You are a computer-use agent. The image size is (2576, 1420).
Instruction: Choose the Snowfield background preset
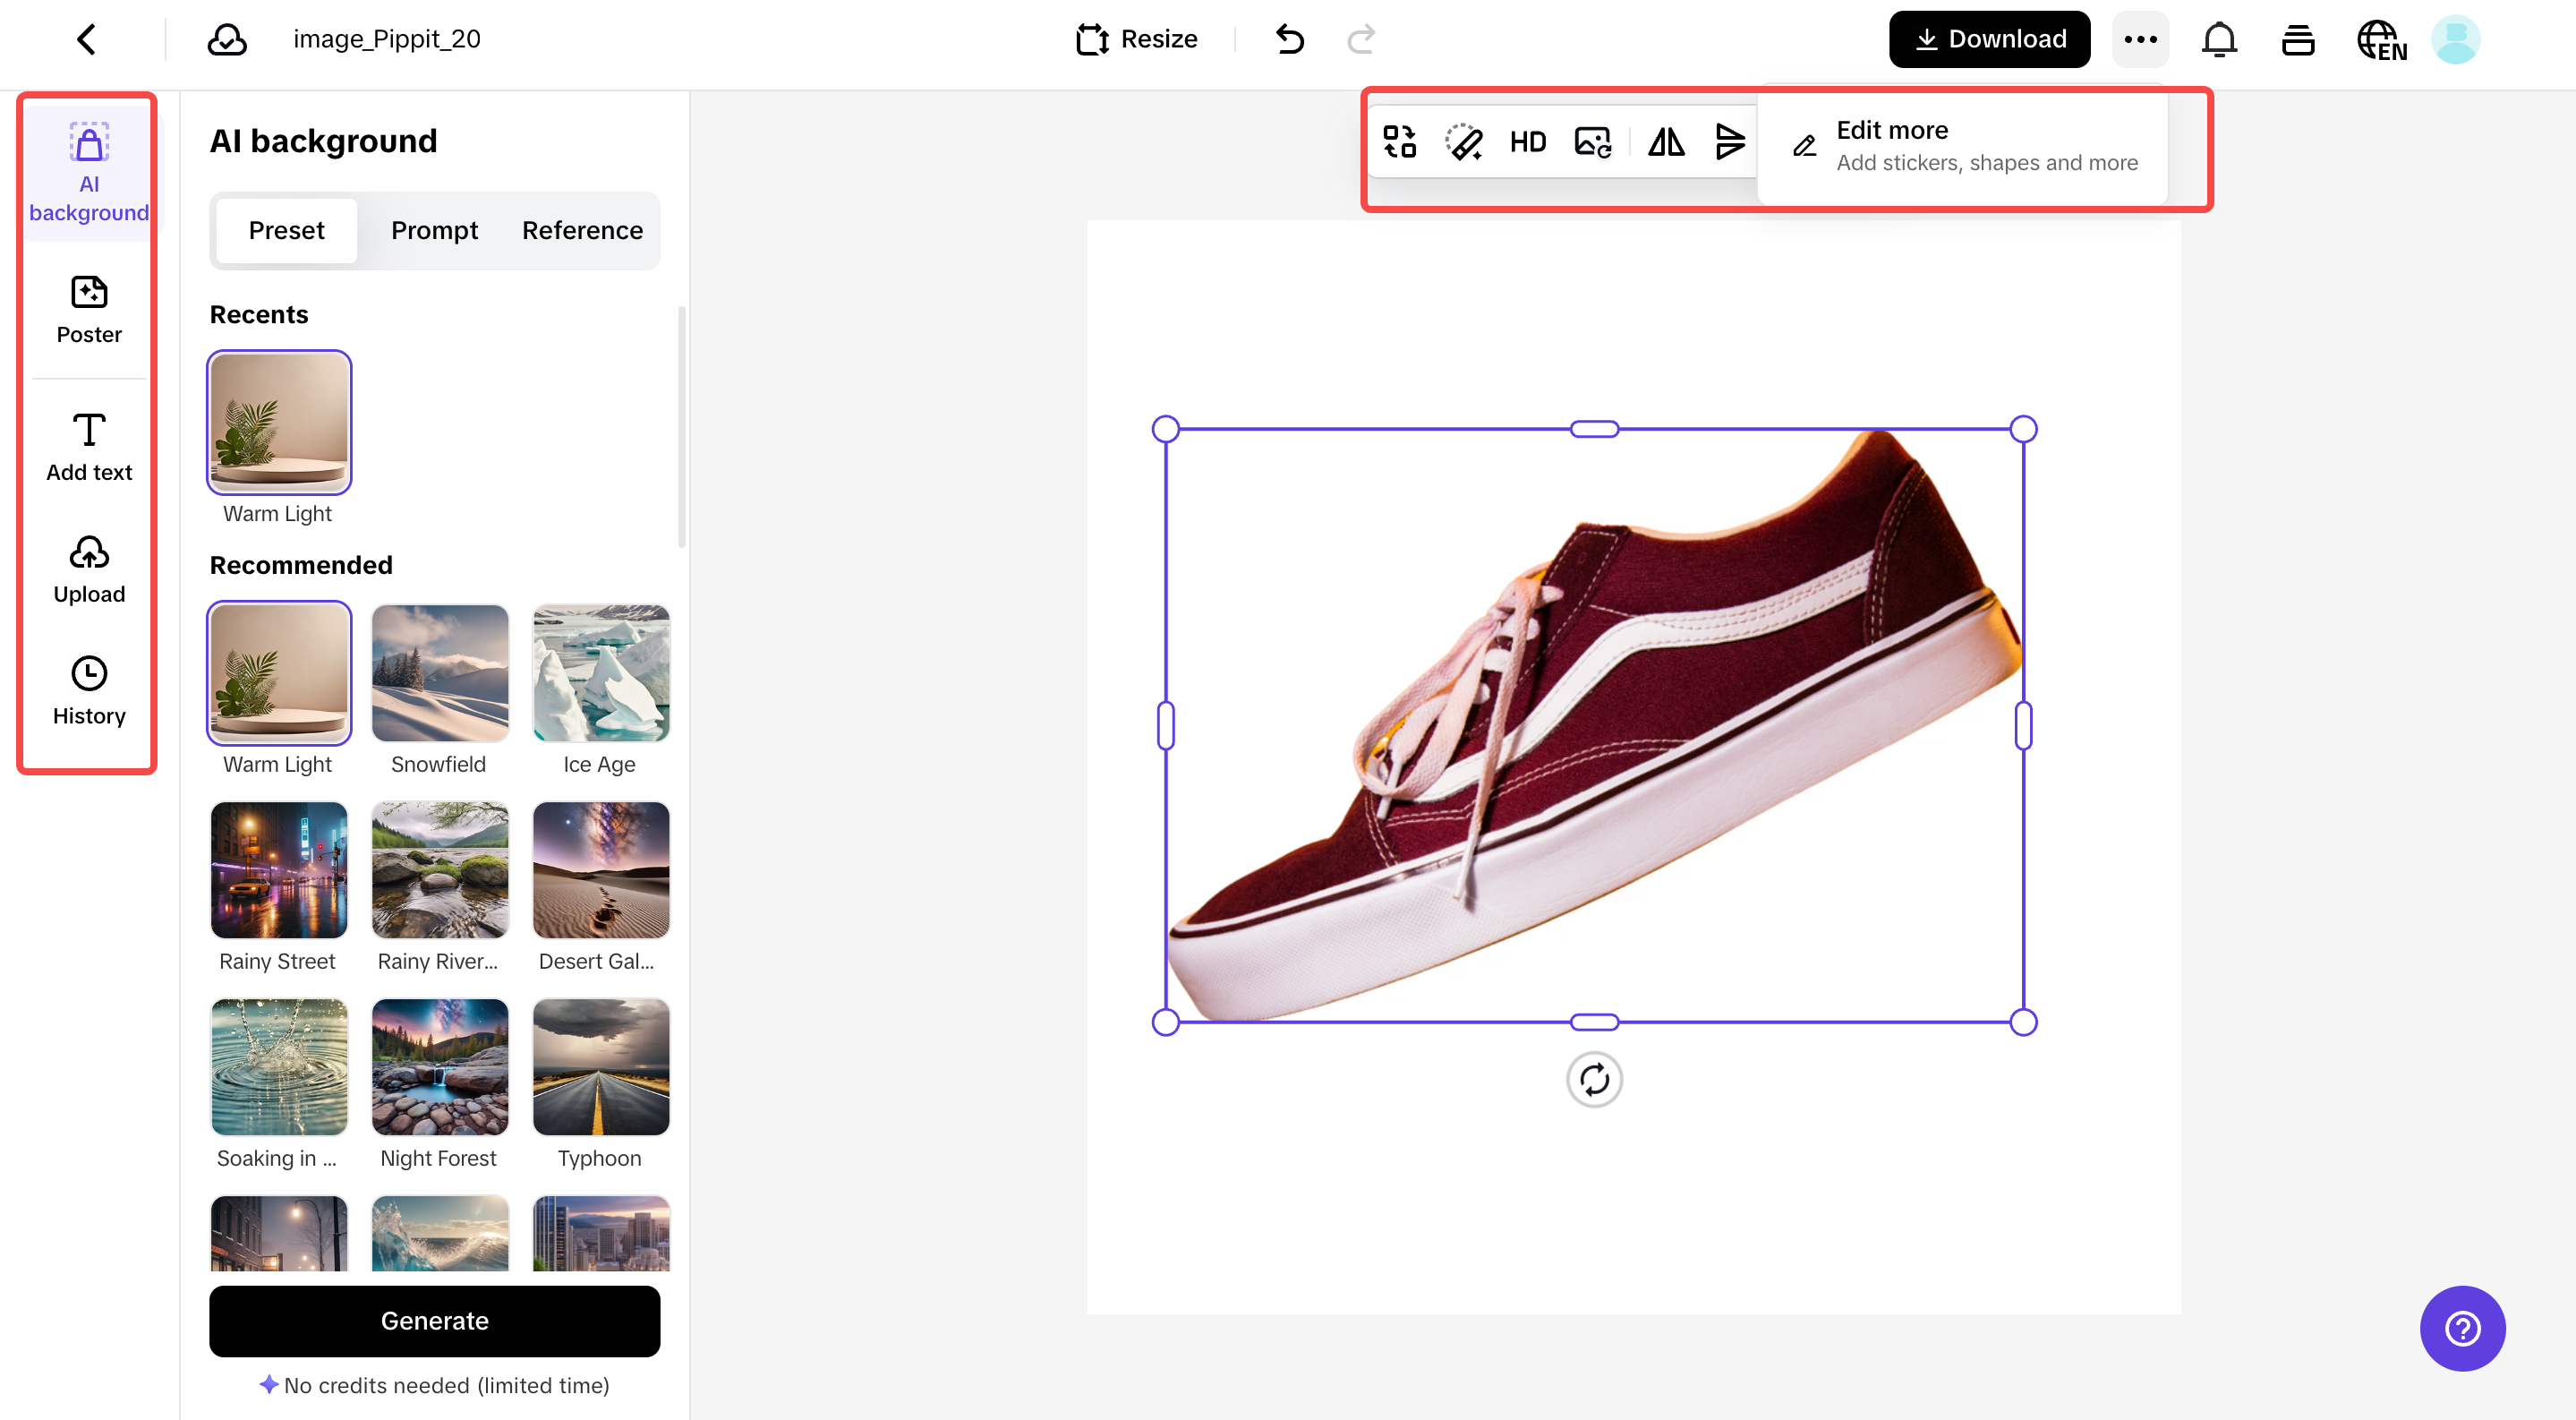pyautogui.click(x=440, y=673)
